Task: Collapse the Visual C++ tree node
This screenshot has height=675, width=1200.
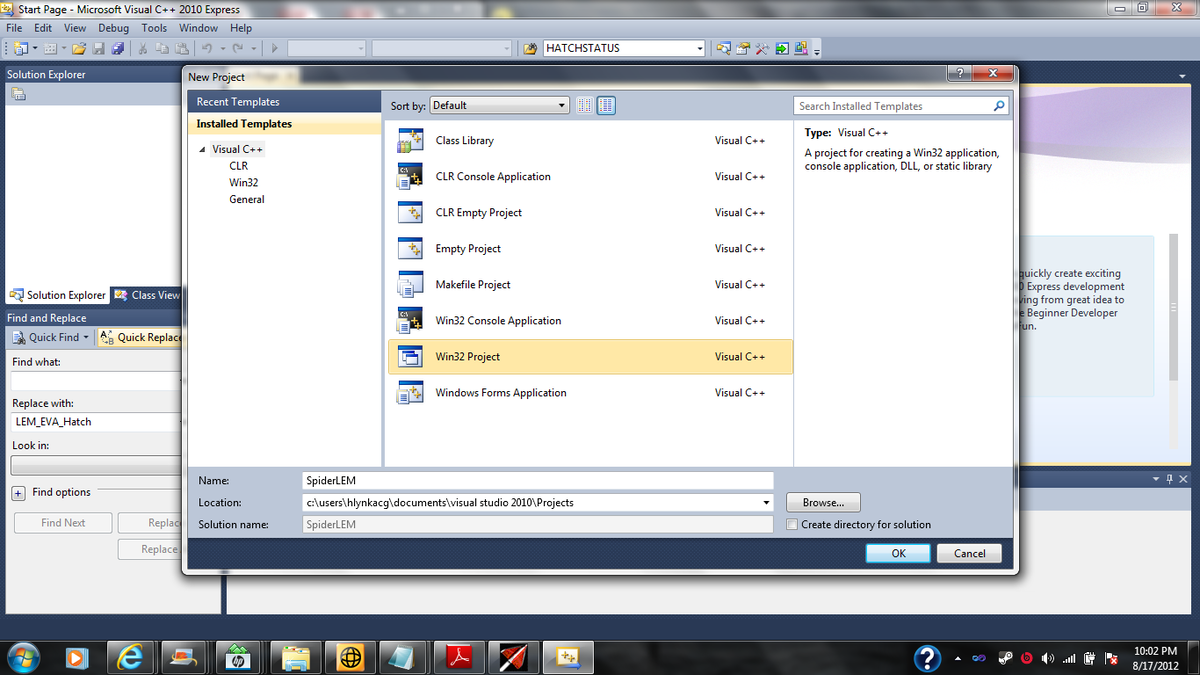Action: [203, 150]
